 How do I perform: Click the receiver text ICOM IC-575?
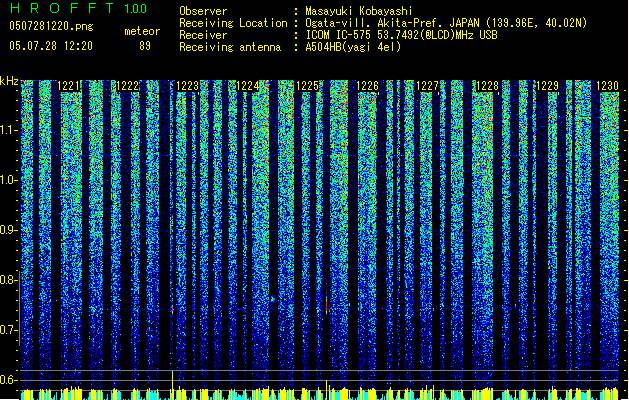point(339,35)
